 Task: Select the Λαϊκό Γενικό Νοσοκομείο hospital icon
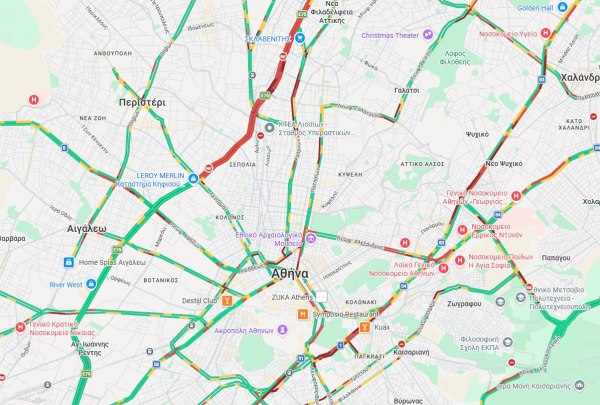(443, 268)
